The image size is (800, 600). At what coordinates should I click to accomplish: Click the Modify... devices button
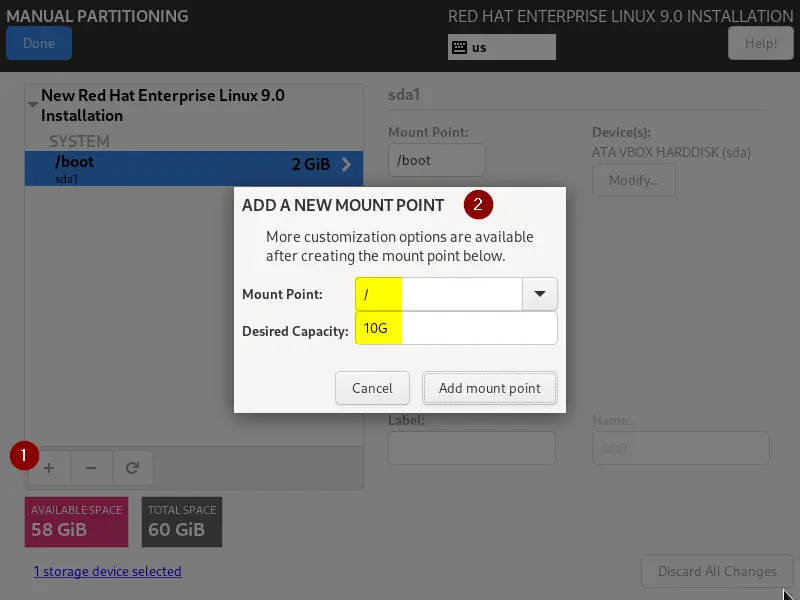(x=634, y=180)
